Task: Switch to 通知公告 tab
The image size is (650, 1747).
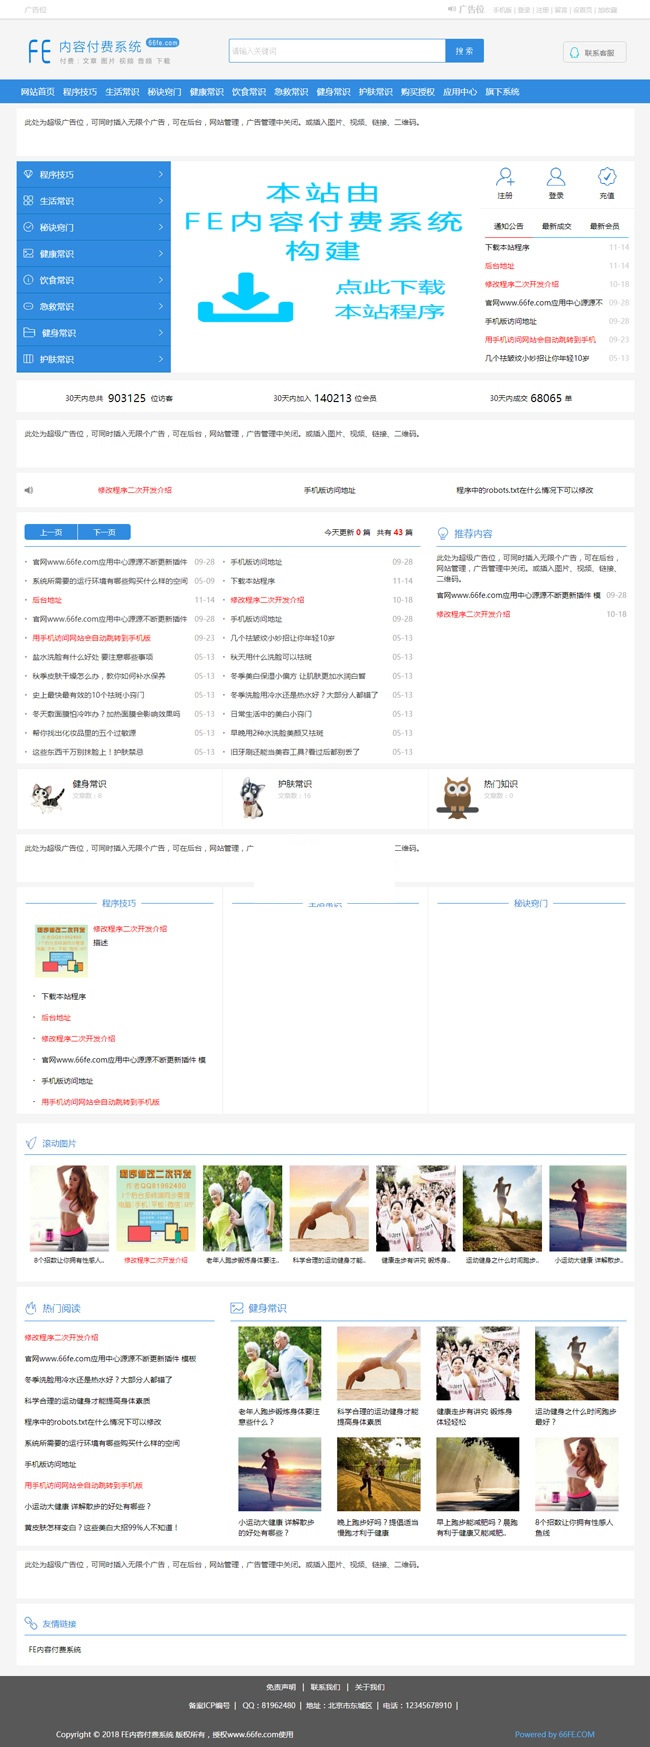Action: tap(508, 226)
